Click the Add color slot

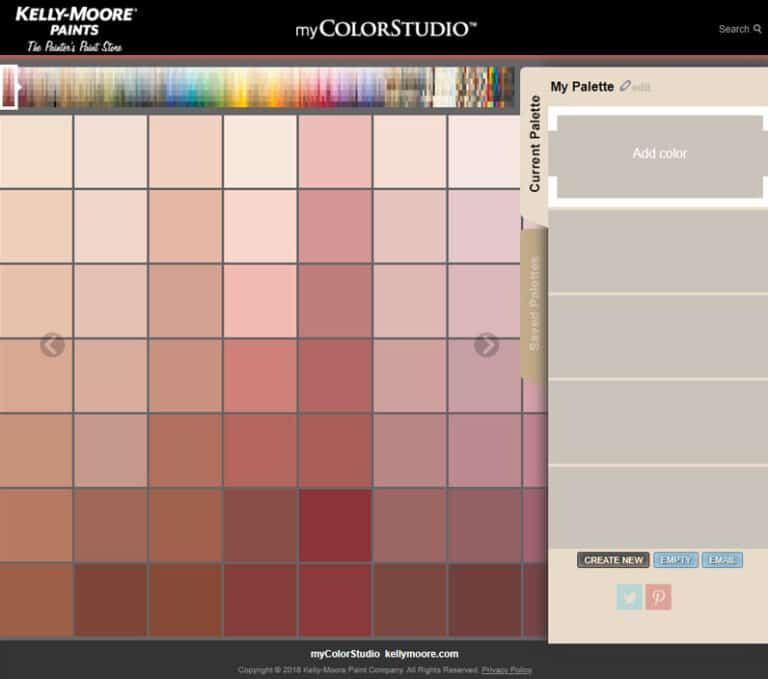coord(660,157)
